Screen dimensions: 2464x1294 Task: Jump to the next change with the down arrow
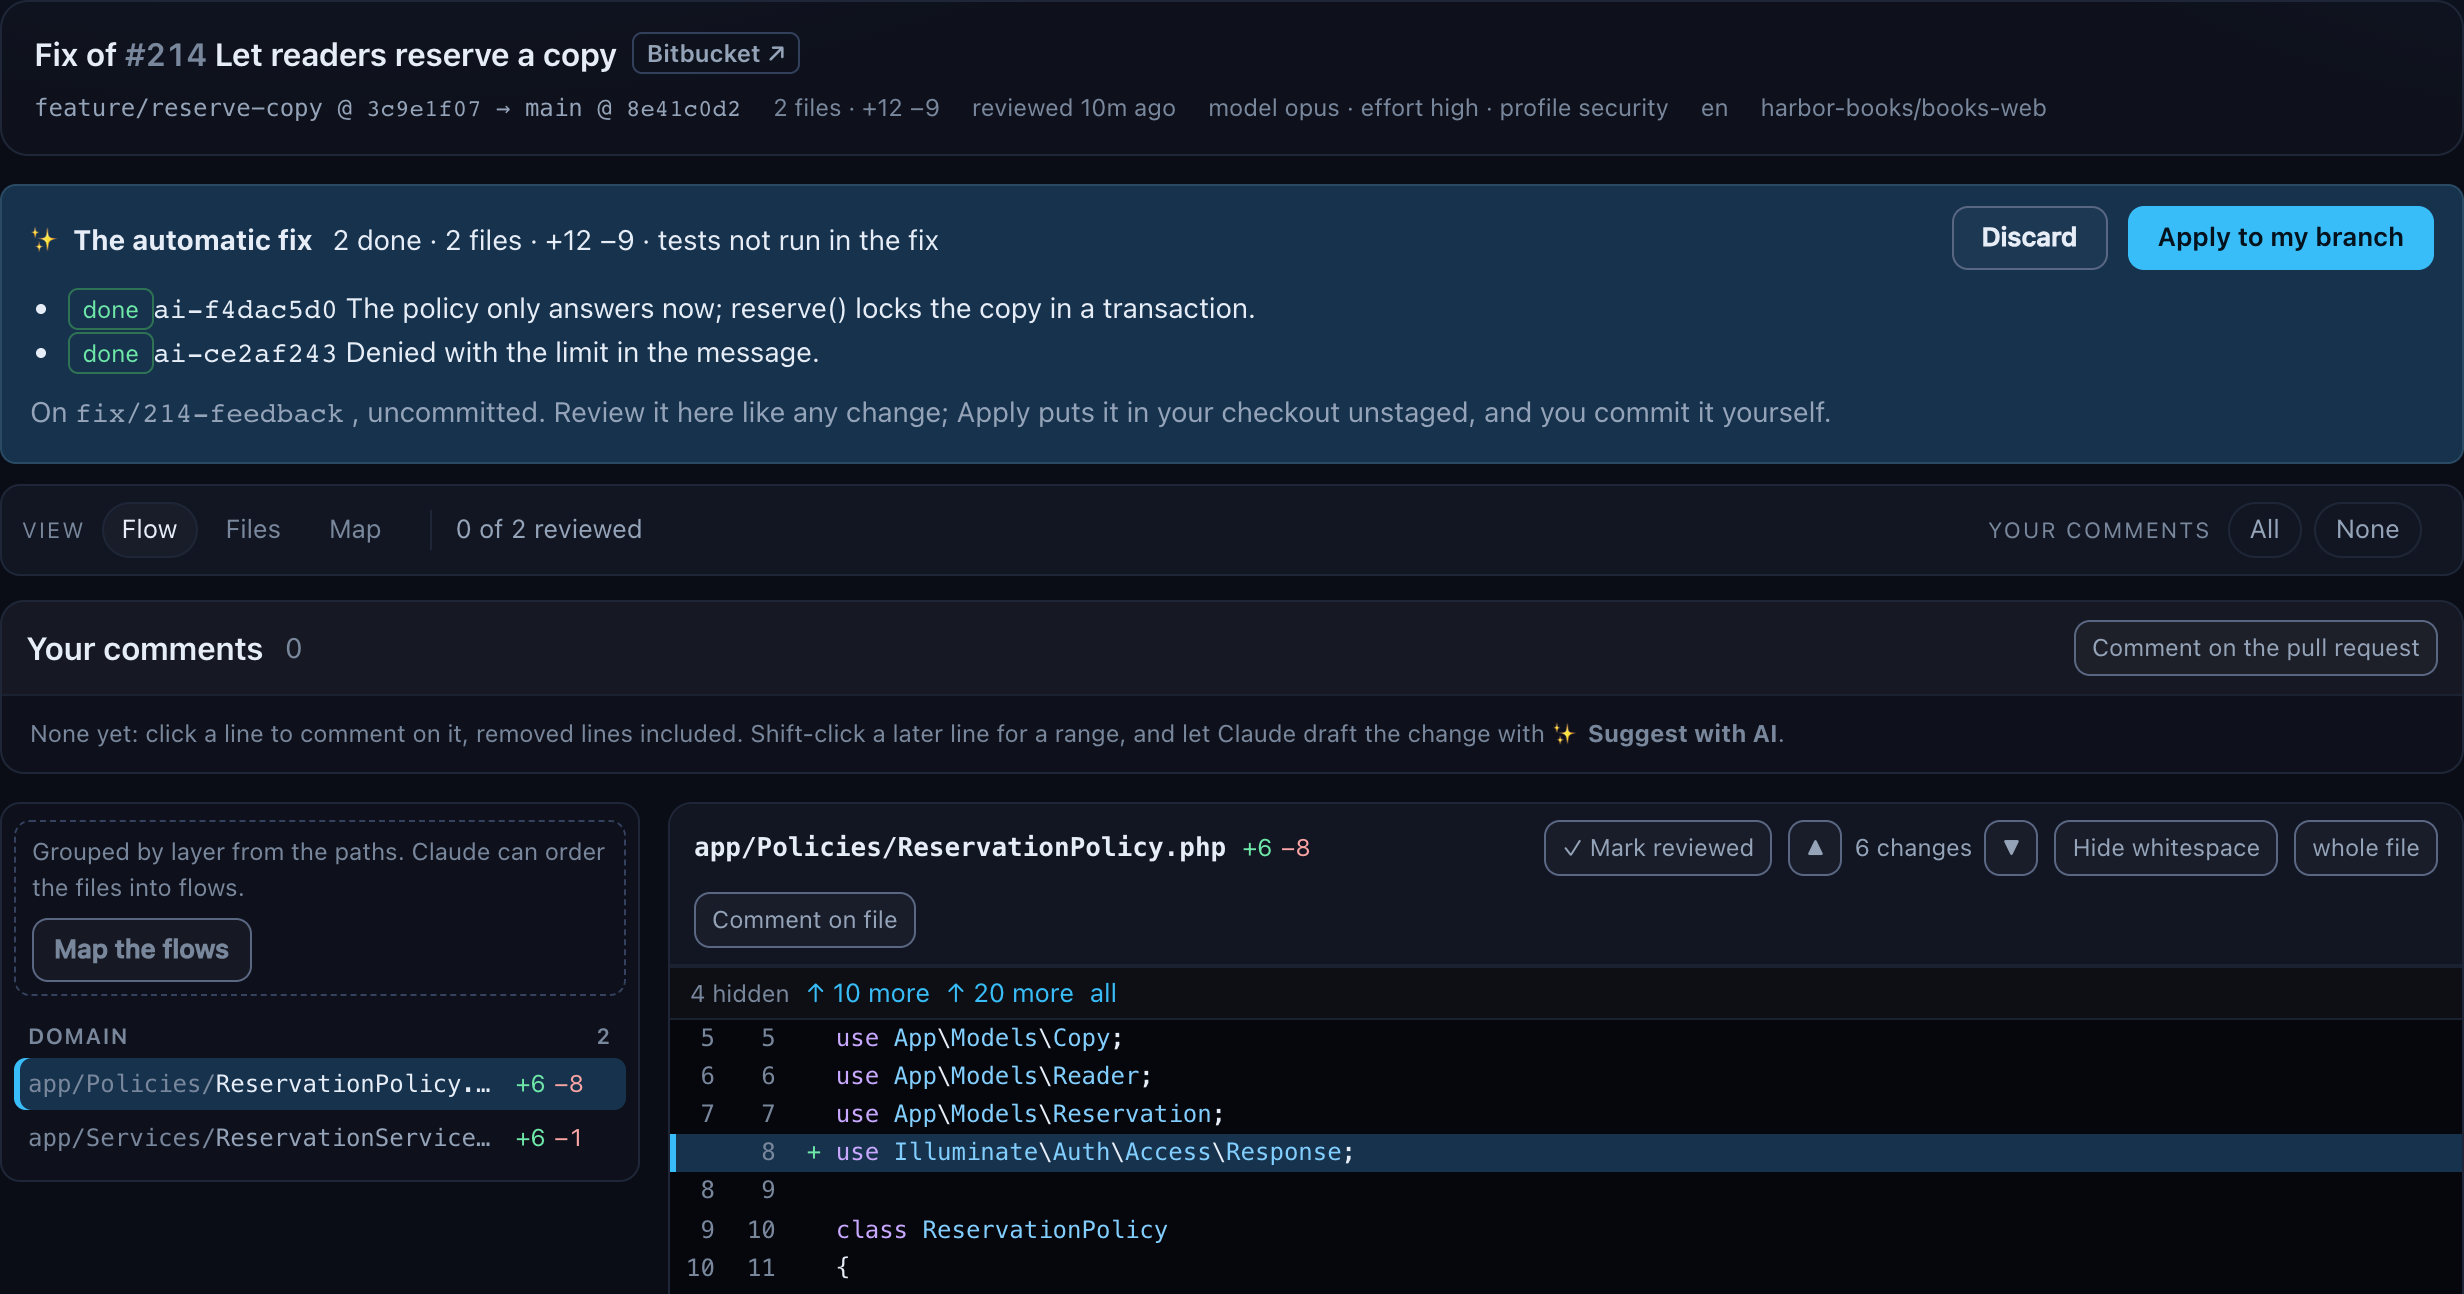pyautogui.click(x=2011, y=848)
